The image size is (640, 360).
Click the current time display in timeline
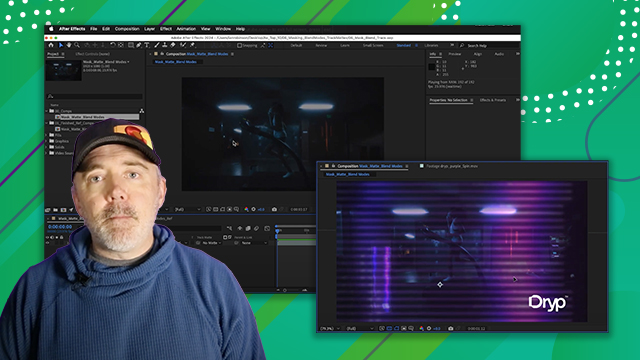coord(60,227)
